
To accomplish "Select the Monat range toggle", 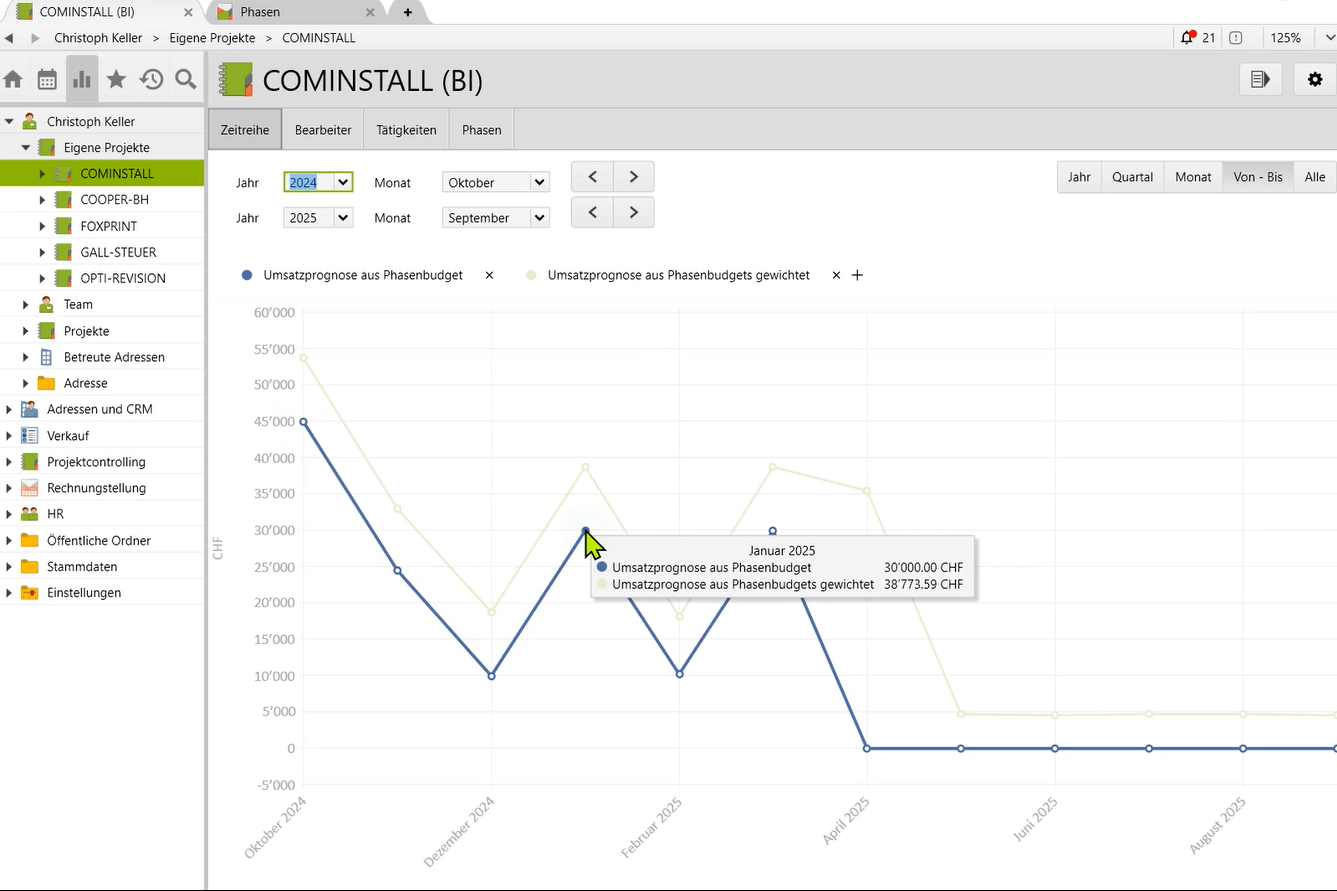I will click(1193, 177).
